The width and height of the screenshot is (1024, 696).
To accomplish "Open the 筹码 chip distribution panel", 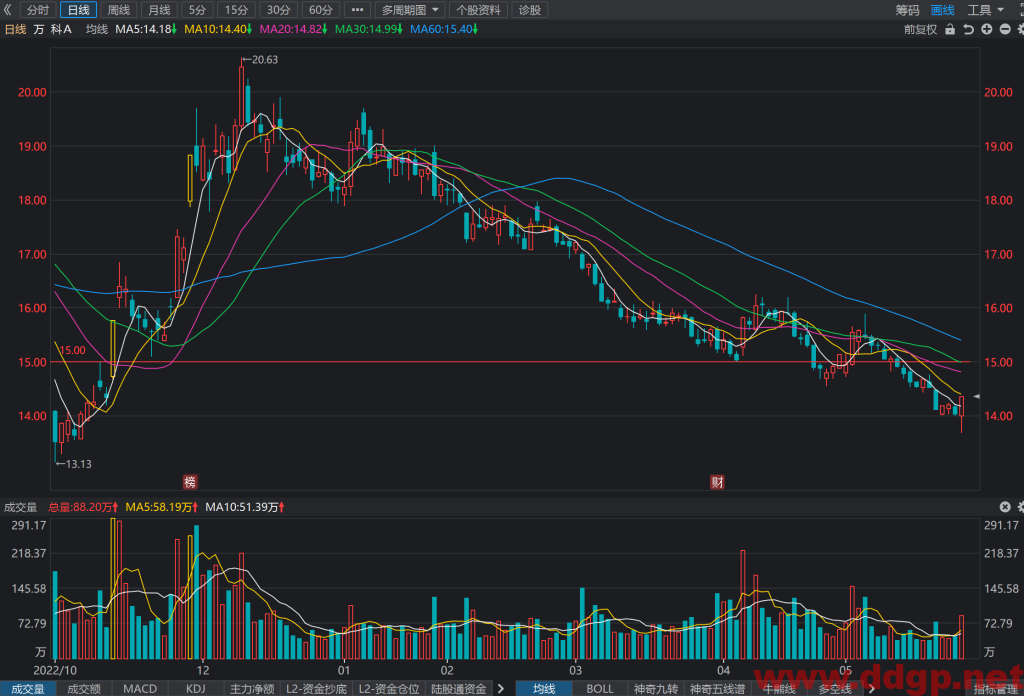I will pos(907,10).
